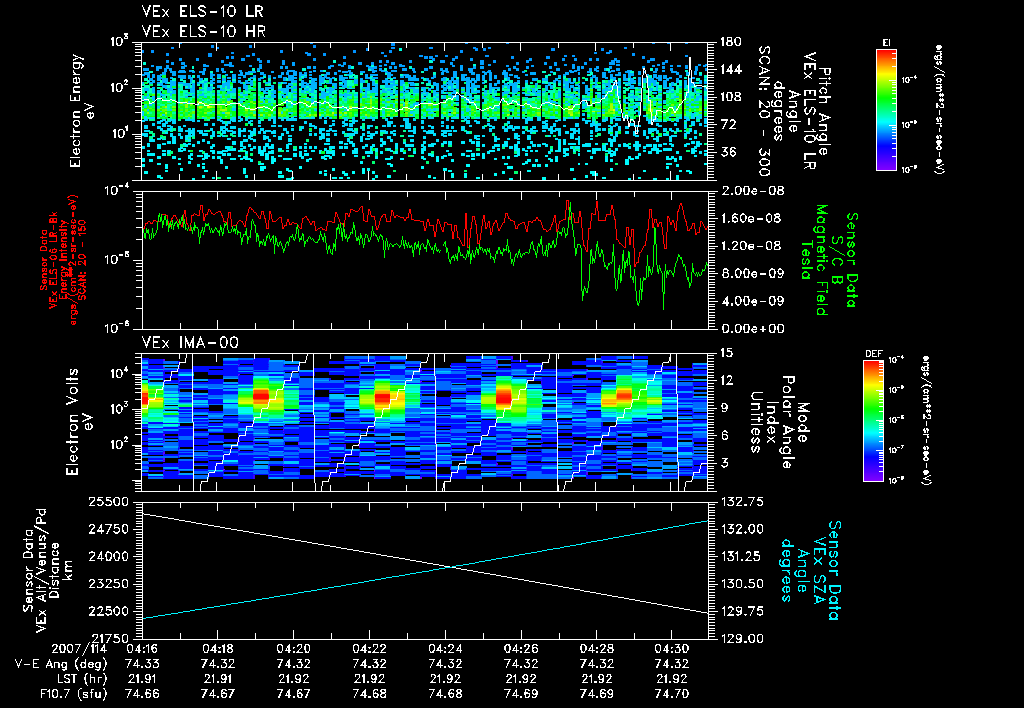Click the 'SCAN: 20 - 300' text
Screen dimensions: 1024x708
click(763, 111)
